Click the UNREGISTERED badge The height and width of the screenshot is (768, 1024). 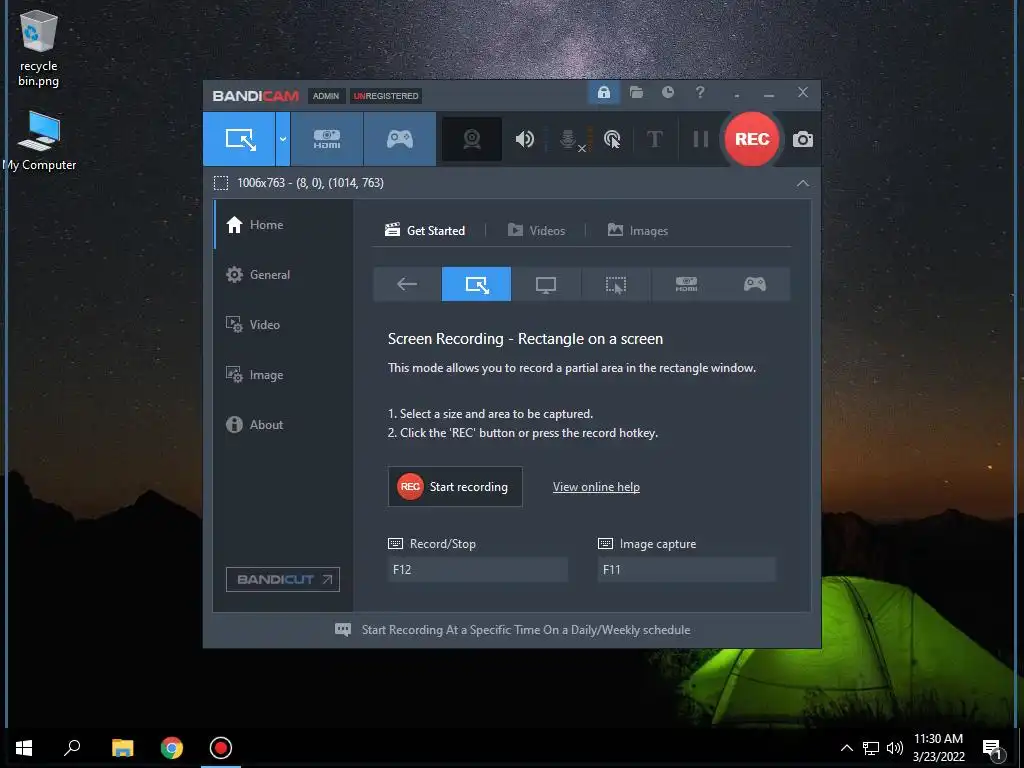[386, 96]
